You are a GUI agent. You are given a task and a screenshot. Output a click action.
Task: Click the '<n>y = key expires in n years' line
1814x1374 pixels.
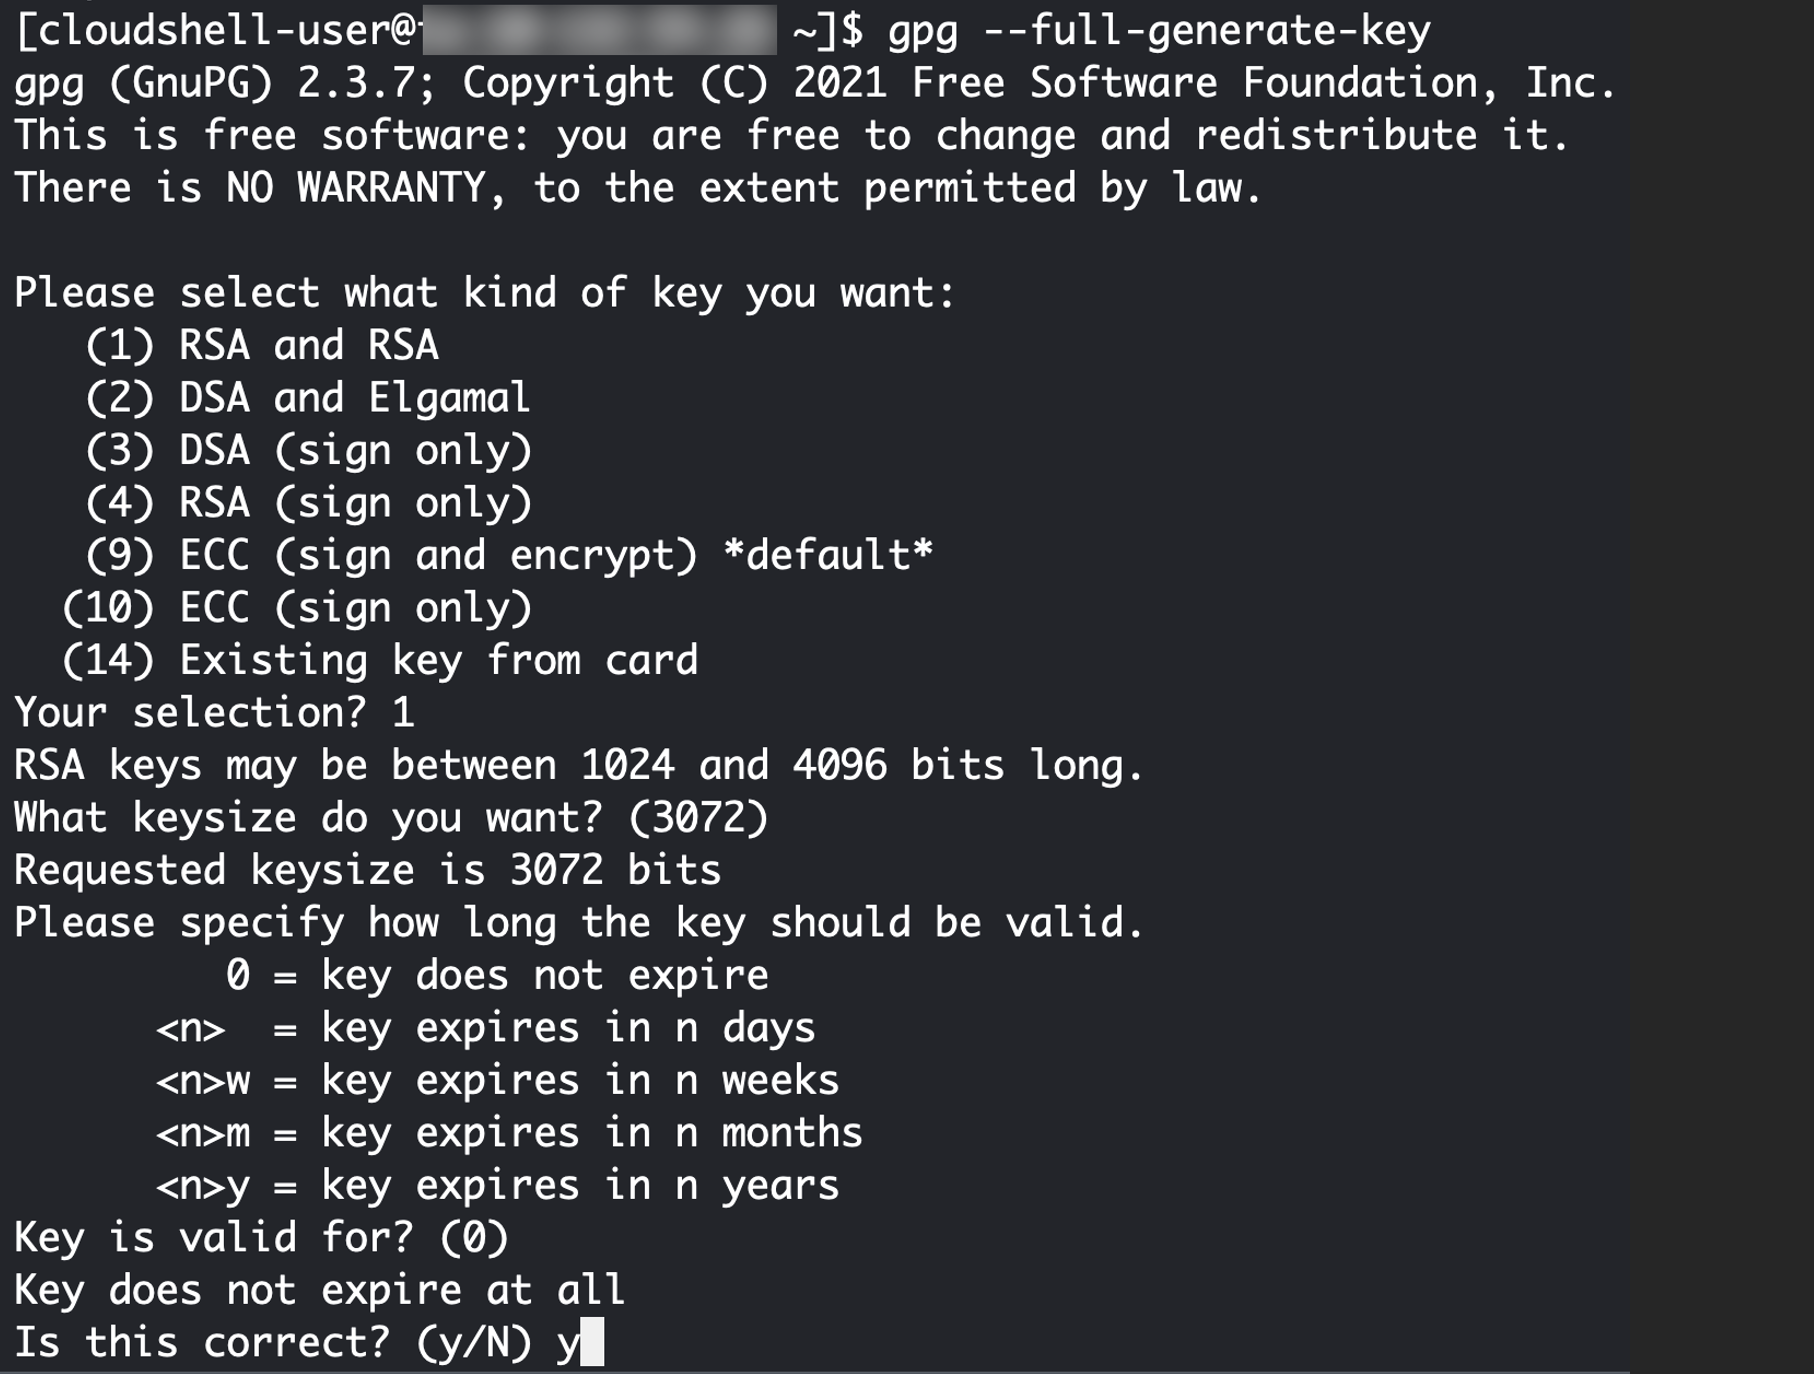coord(497,1186)
